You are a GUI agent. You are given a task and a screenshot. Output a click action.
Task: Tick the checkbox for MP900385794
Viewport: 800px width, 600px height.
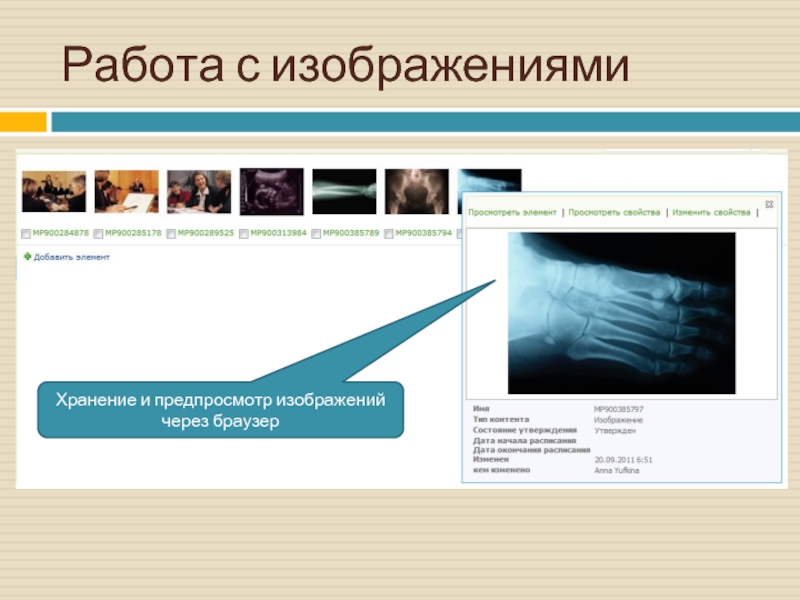[389, 234]
